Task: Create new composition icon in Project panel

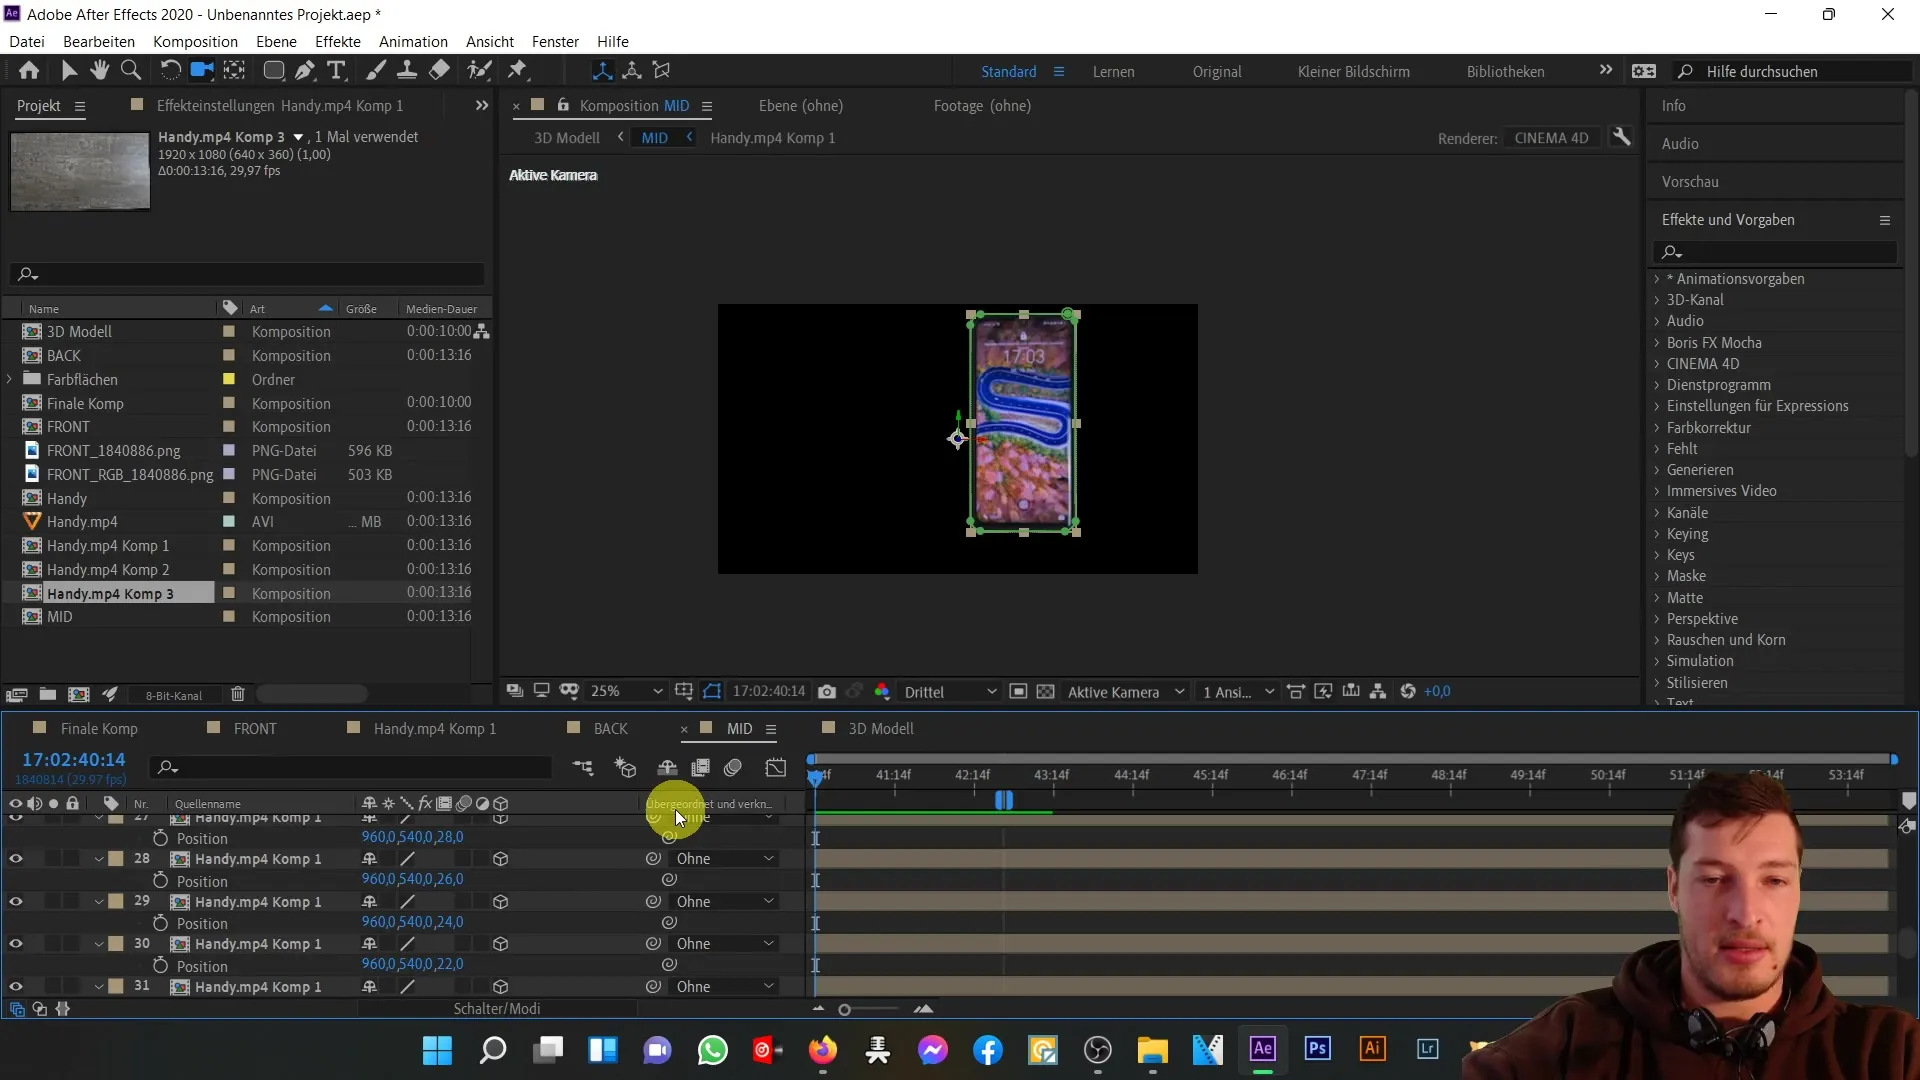Action: 79,694
